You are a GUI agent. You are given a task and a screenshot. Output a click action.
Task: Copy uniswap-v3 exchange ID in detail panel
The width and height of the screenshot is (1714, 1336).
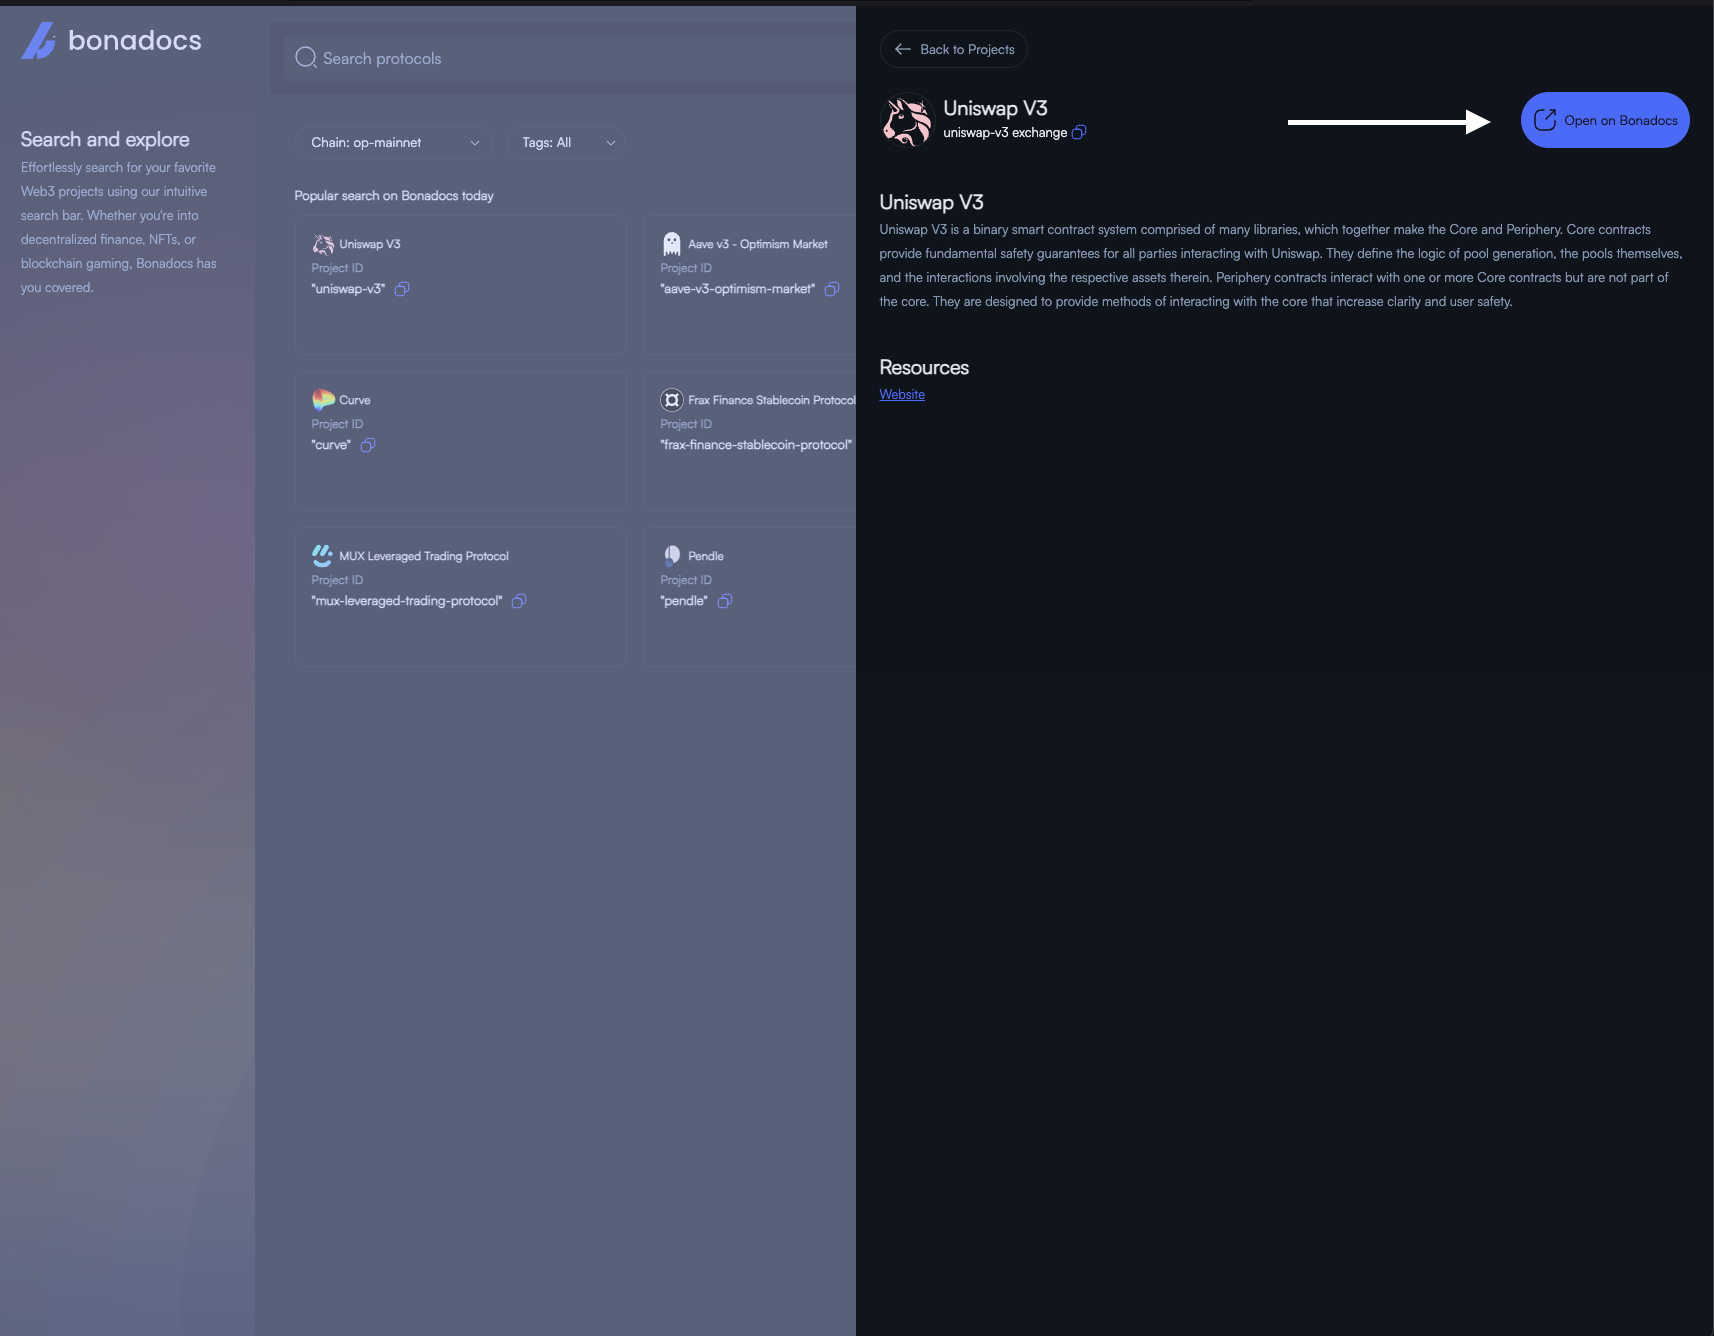pyautogui.click(x=1079, y=132)
